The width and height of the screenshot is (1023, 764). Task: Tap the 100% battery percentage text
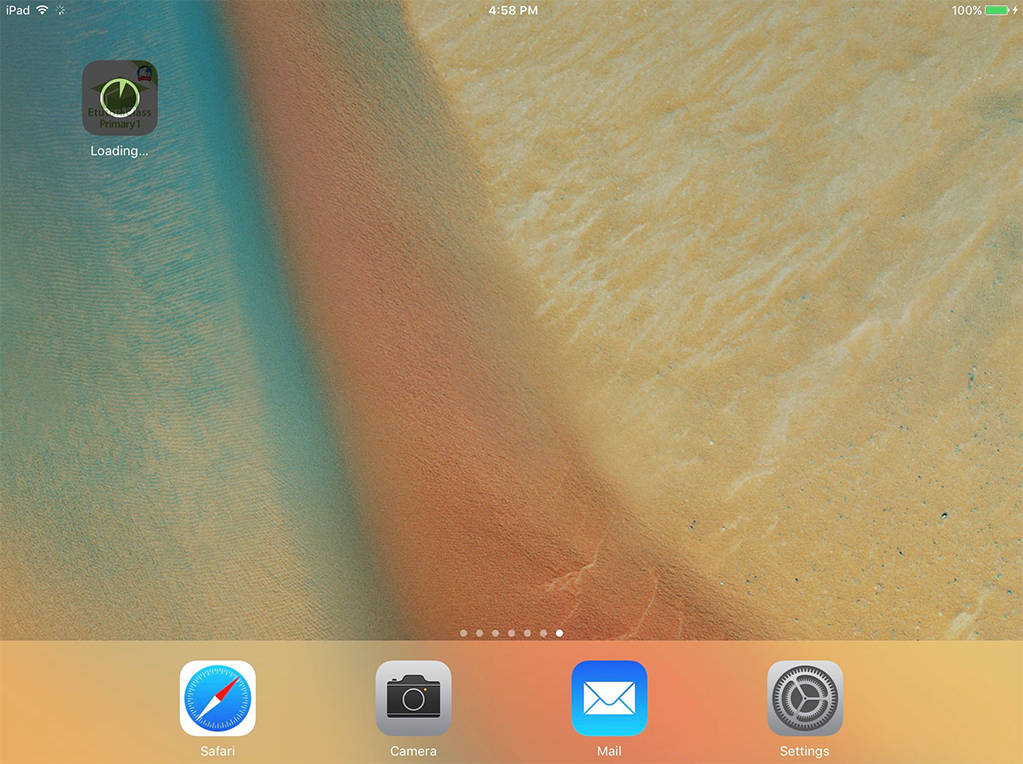point(966,10)
